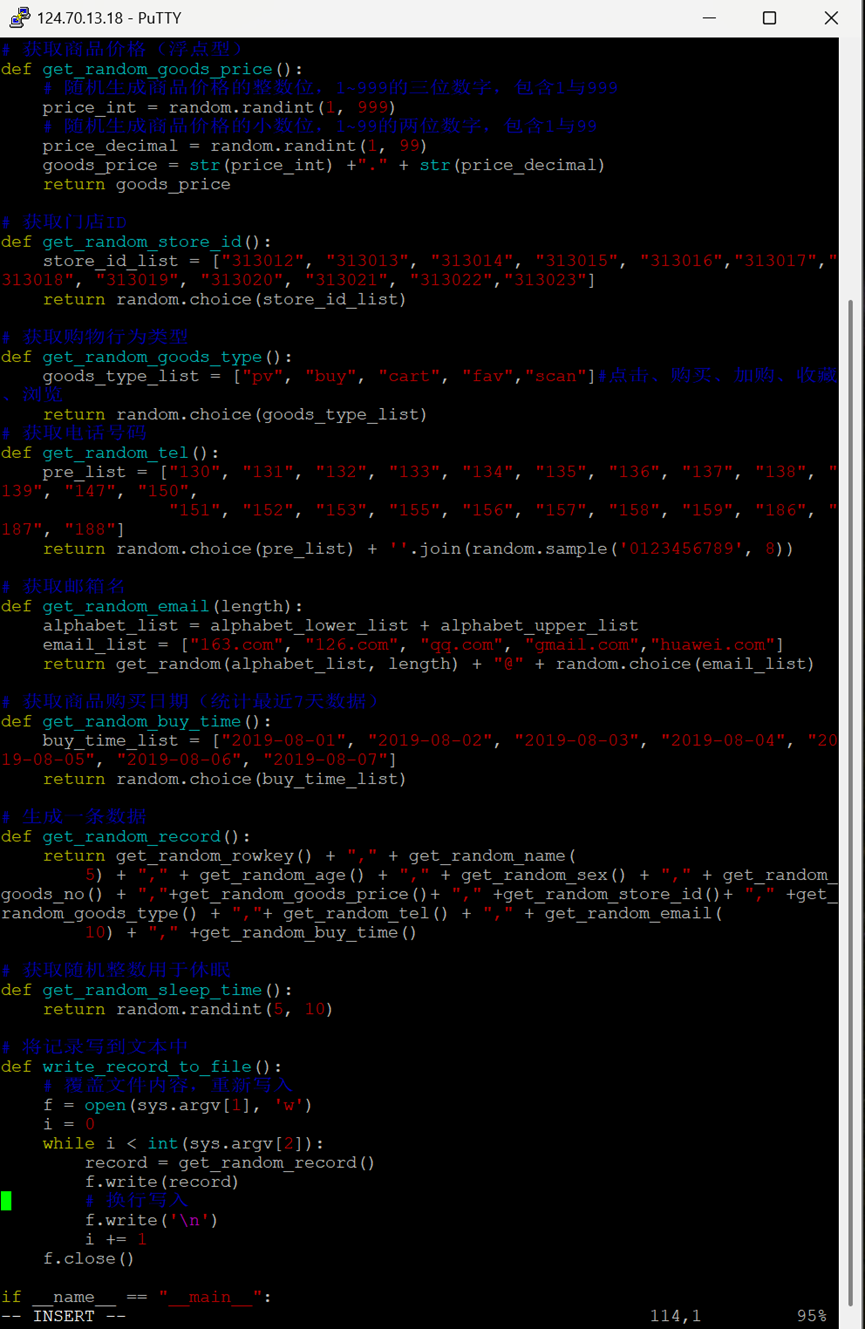Maximize the PuTTY window
Screen dimensions: 865x1329
pyautogui.click(x=770, y=18)
